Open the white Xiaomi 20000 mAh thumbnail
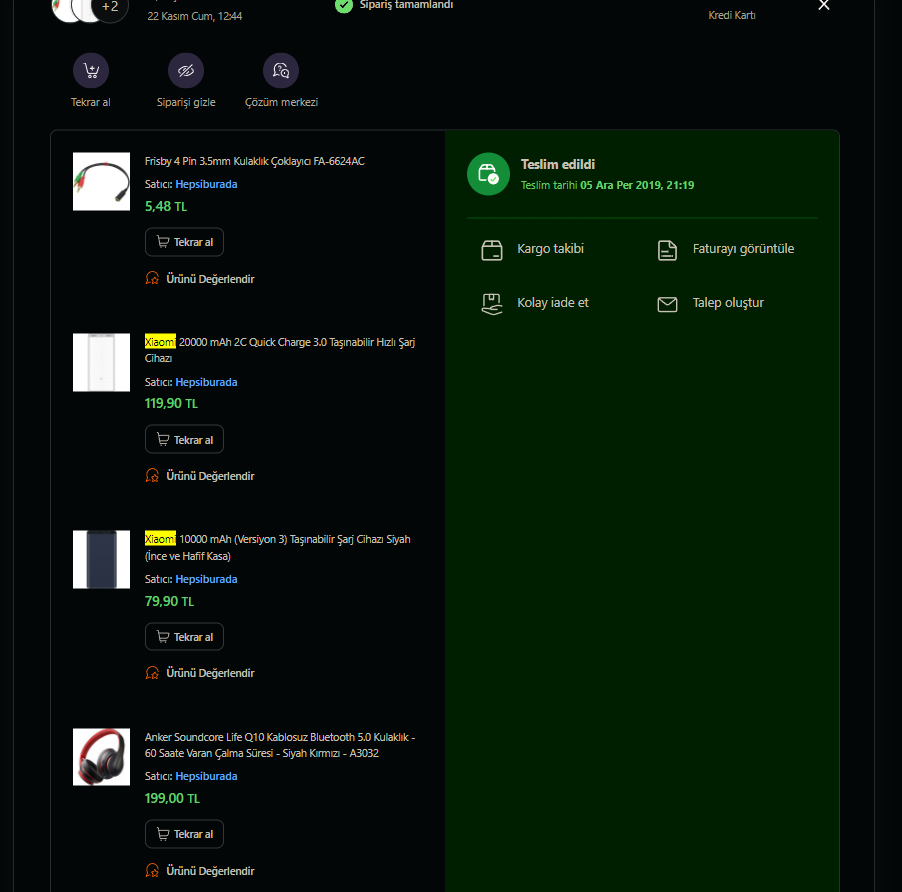This screenshot has height=892, width=902. click(101, 362)
